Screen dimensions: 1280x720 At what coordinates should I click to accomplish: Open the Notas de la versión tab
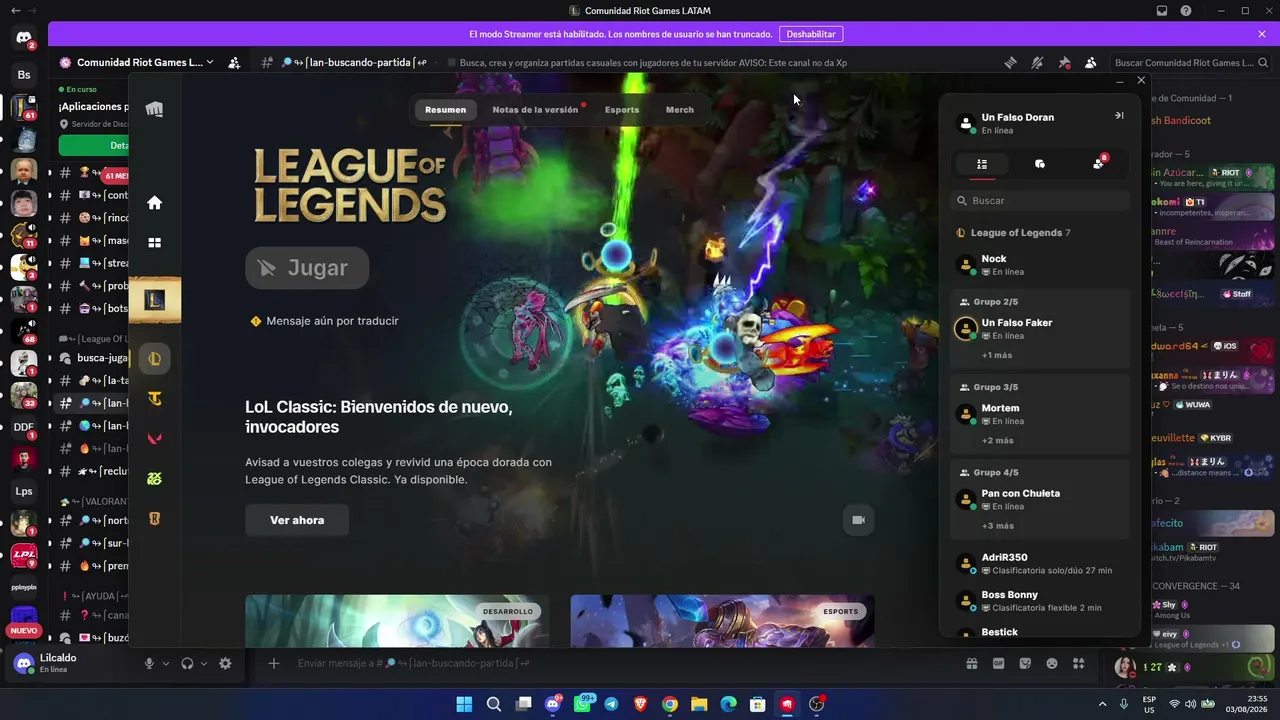click(x=535, y=109)
